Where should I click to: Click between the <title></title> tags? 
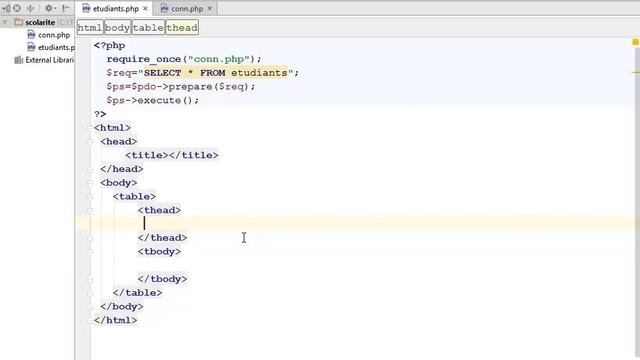169,155
